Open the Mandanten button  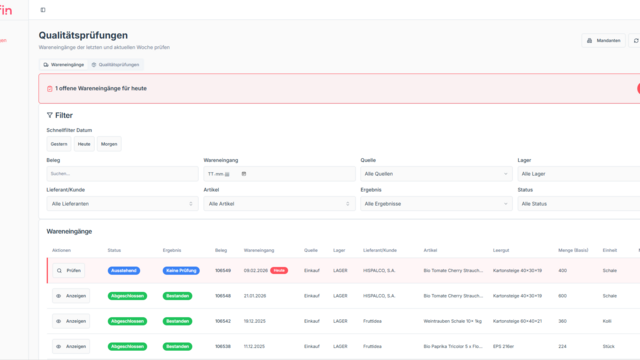[x=603, y=40]
